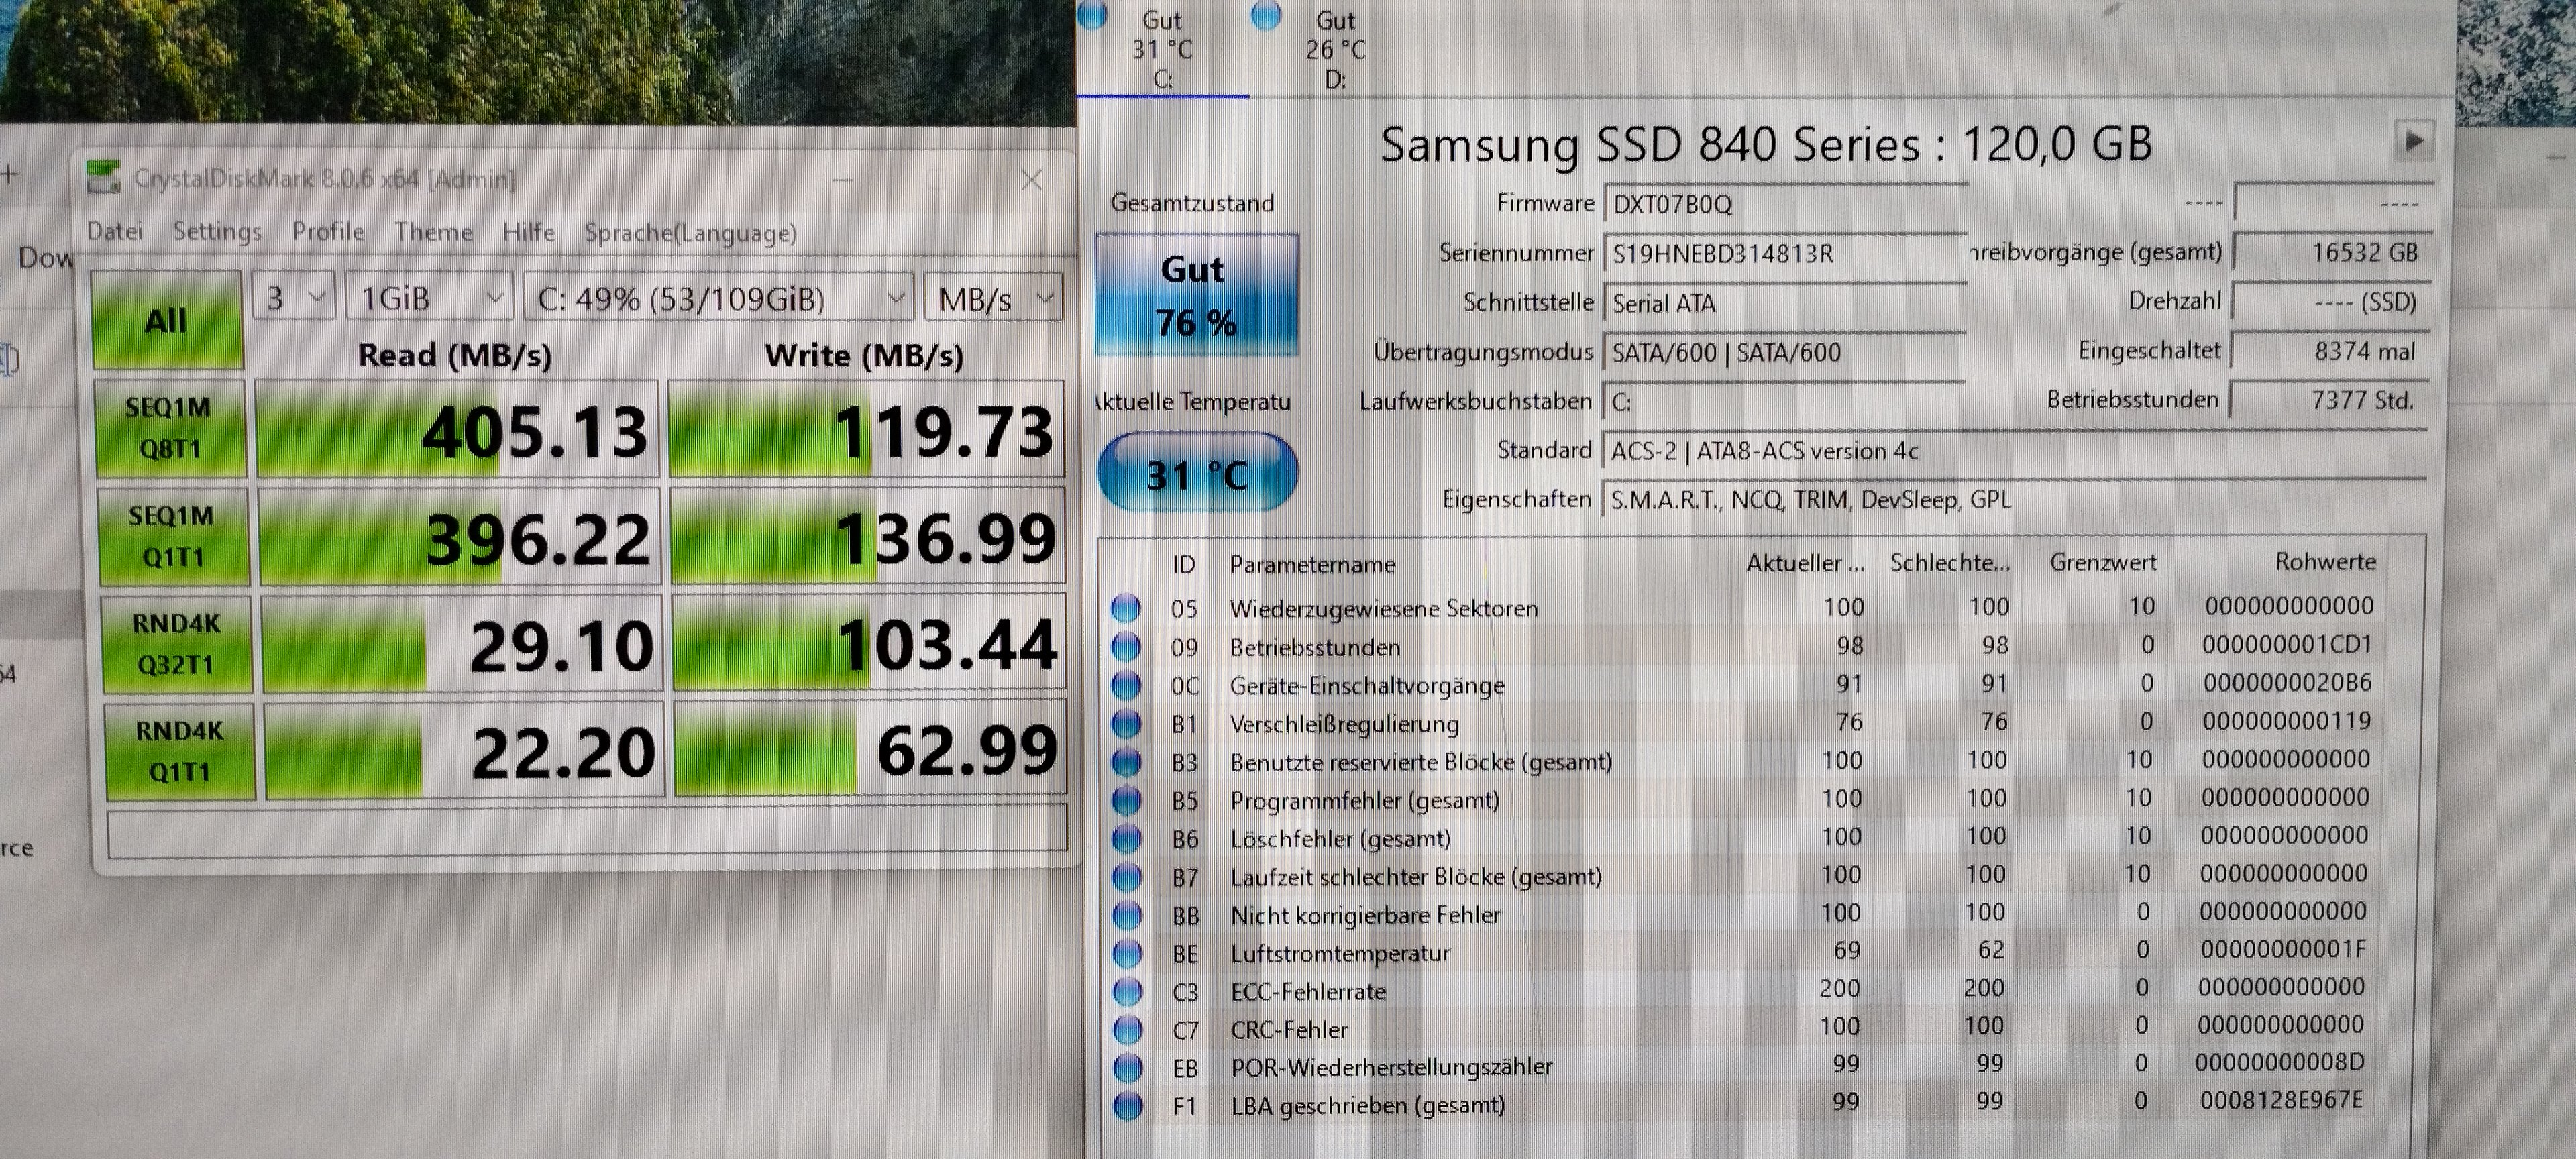This screenshot has width=2576, height=1159.
Task: Click the CrystalDiskMark app icon in title bar
Action: point(104,177)
